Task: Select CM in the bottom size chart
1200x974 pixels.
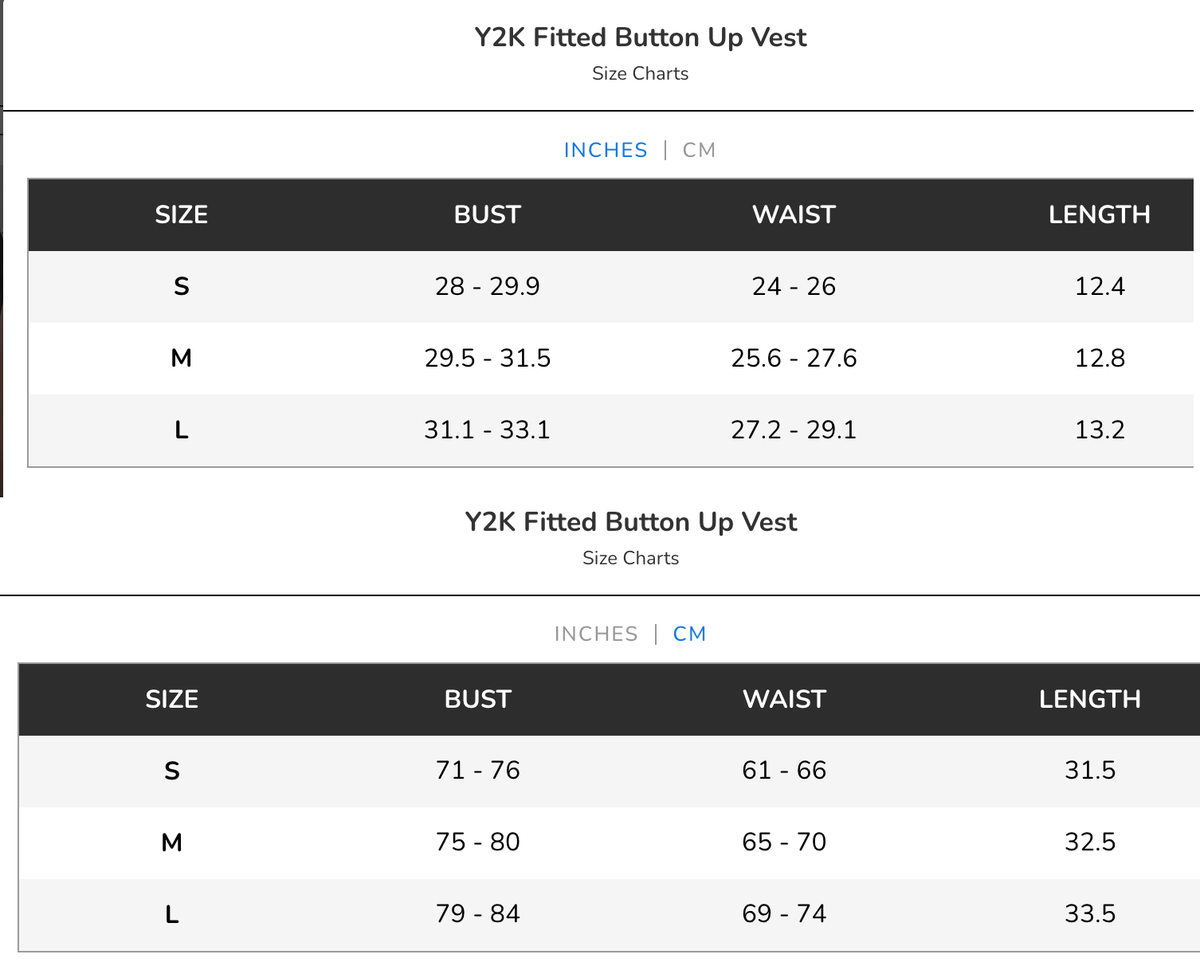Action: tap(690, 634)
